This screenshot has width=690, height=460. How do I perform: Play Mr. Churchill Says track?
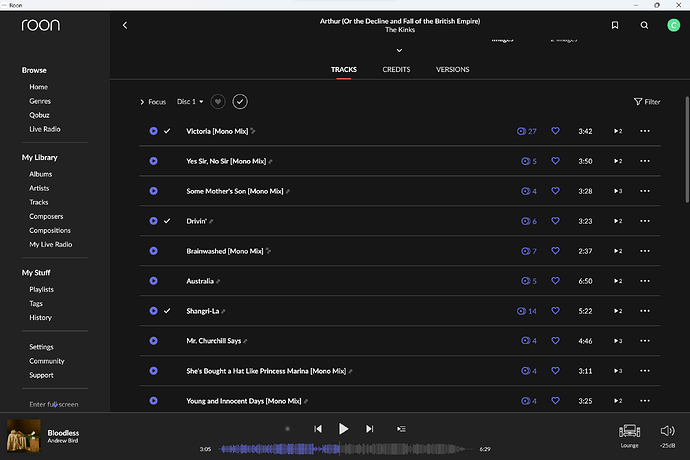(153, 341)
